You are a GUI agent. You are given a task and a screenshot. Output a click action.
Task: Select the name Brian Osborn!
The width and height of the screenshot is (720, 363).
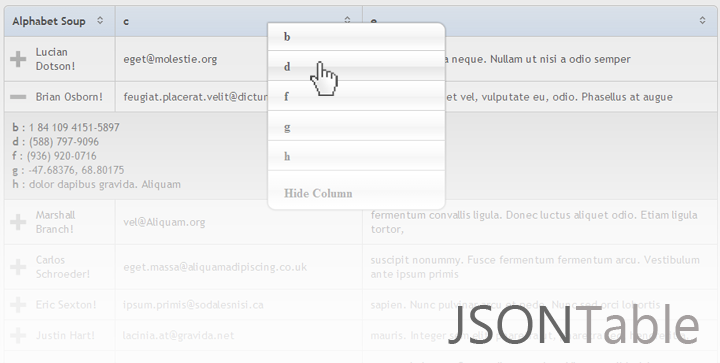click(69, 97)
